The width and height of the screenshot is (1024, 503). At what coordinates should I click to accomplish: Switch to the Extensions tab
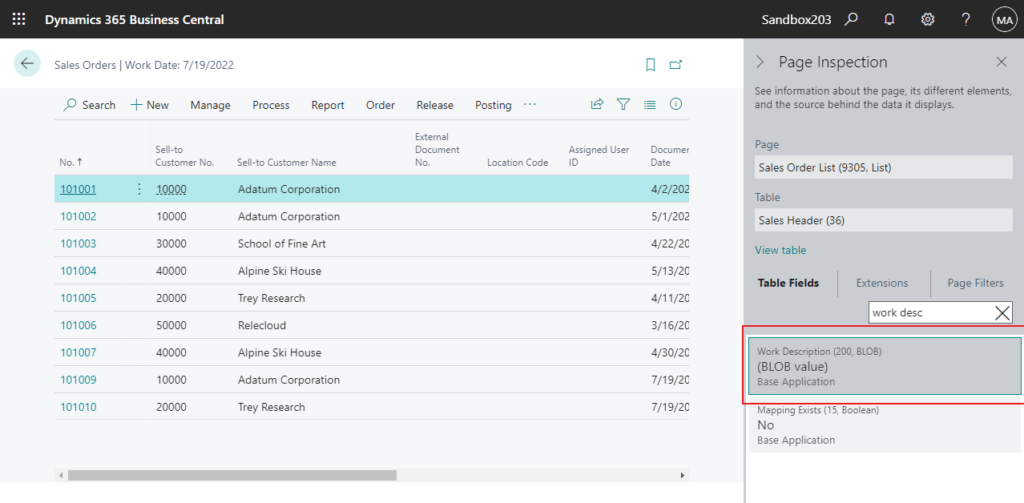(x=882, y=283)
